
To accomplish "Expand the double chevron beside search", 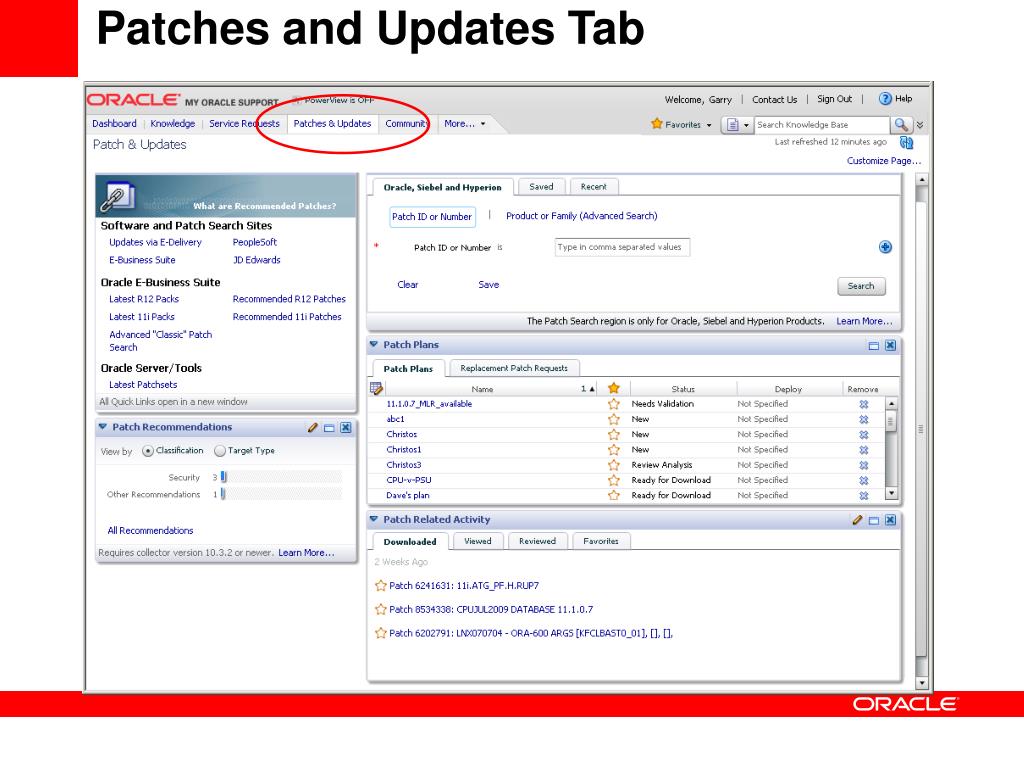I will [x=920, y=125].
